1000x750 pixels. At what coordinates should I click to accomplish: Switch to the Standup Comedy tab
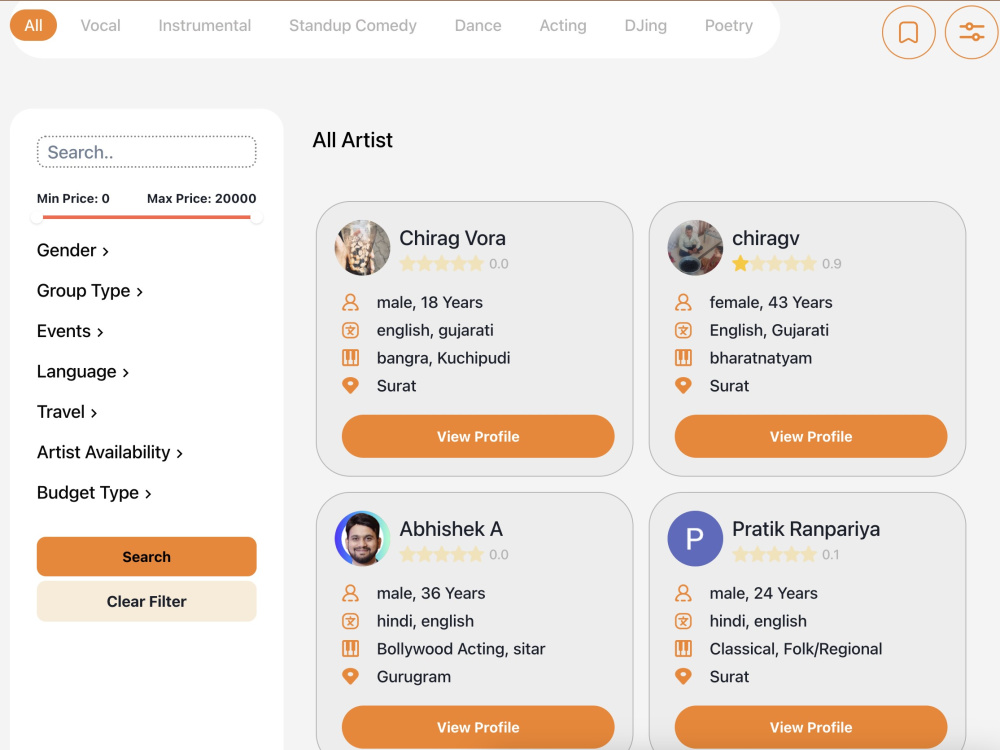coord(353,26)
